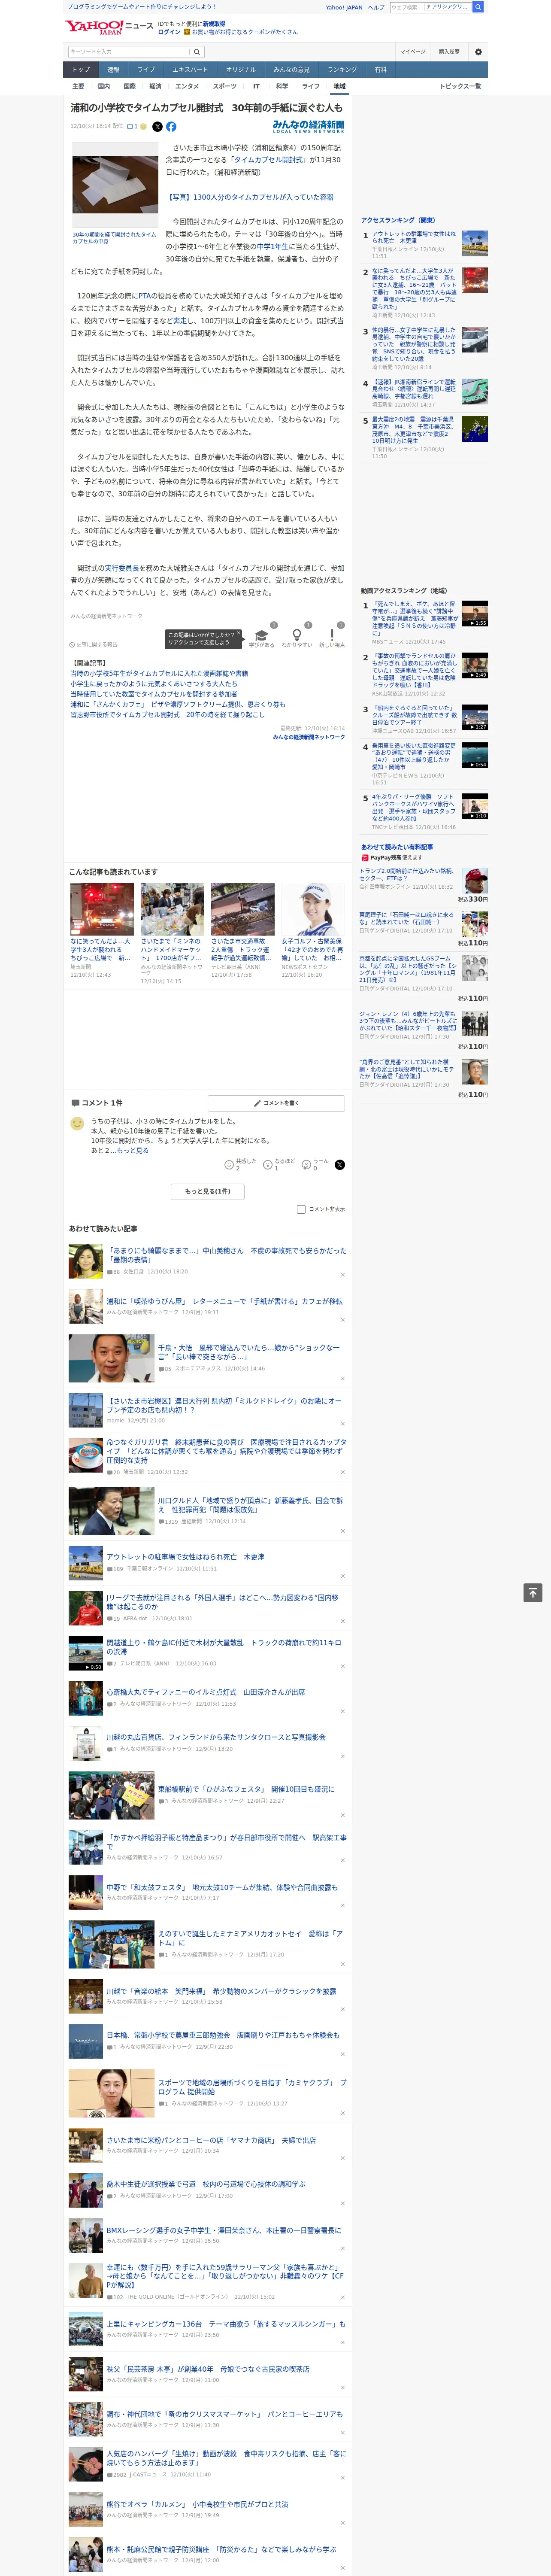
Task: Open the 購入履歴 link
Action: (449, 52)
